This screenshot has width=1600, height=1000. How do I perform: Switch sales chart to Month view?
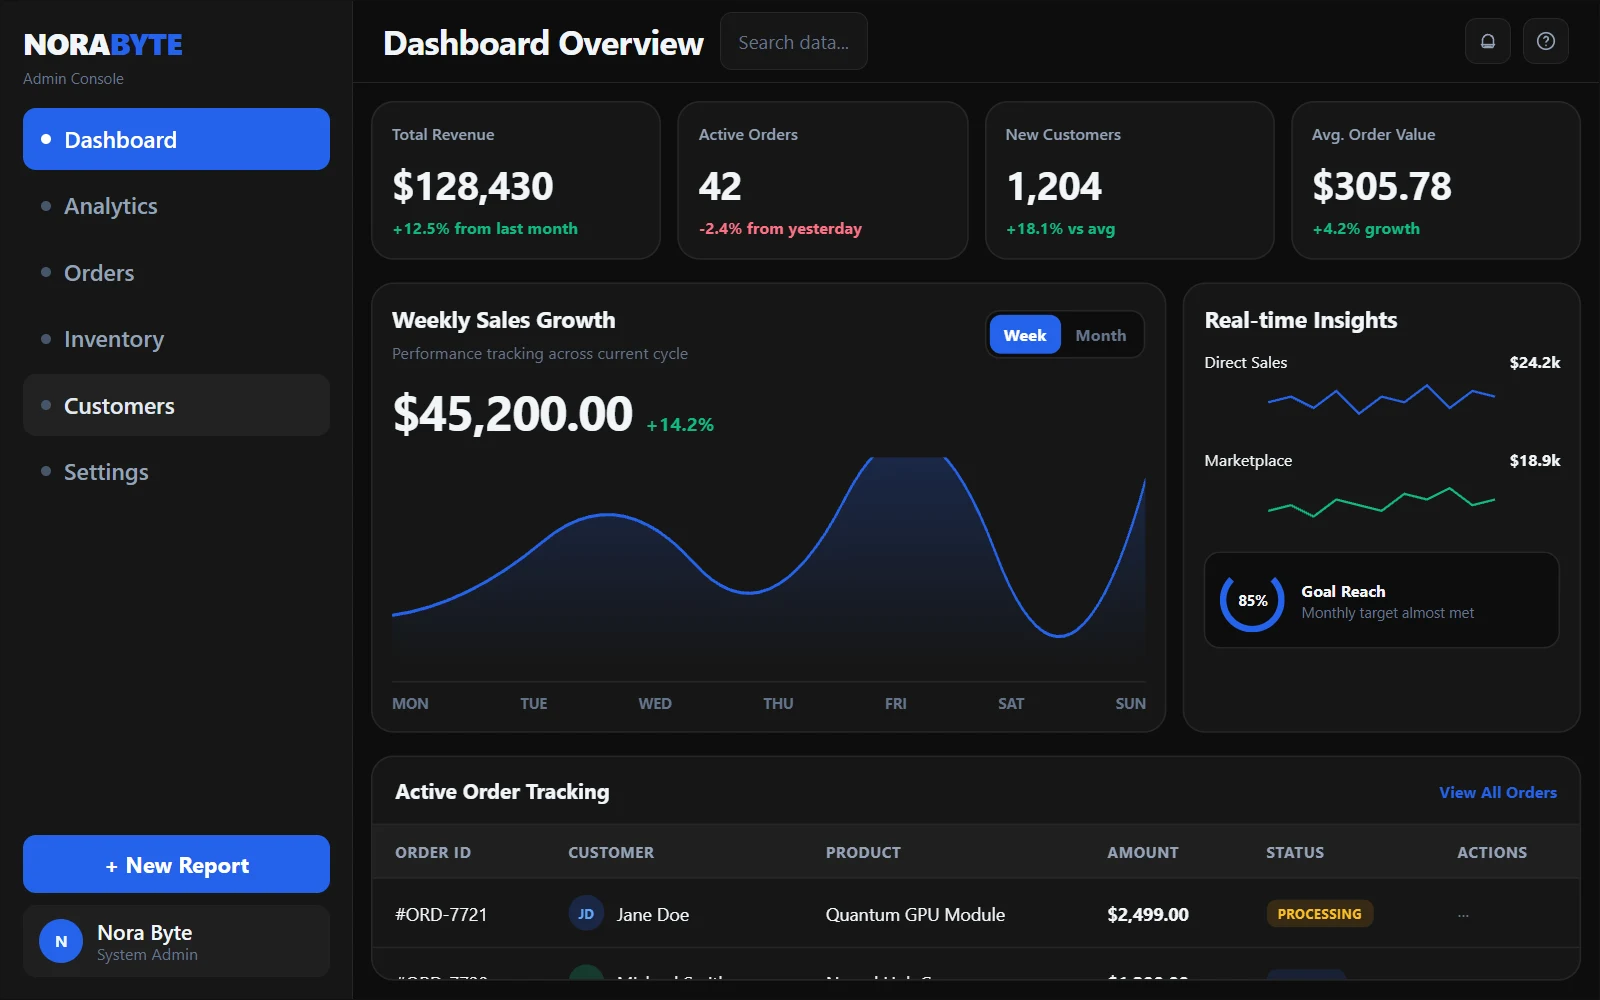1099,335
